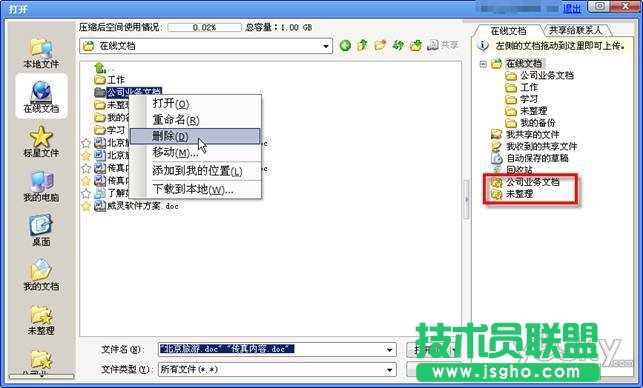Expand the 文件名 filename dropdown arrow
The height and width of the screenshot is (388, 643).
pos(390,350)
